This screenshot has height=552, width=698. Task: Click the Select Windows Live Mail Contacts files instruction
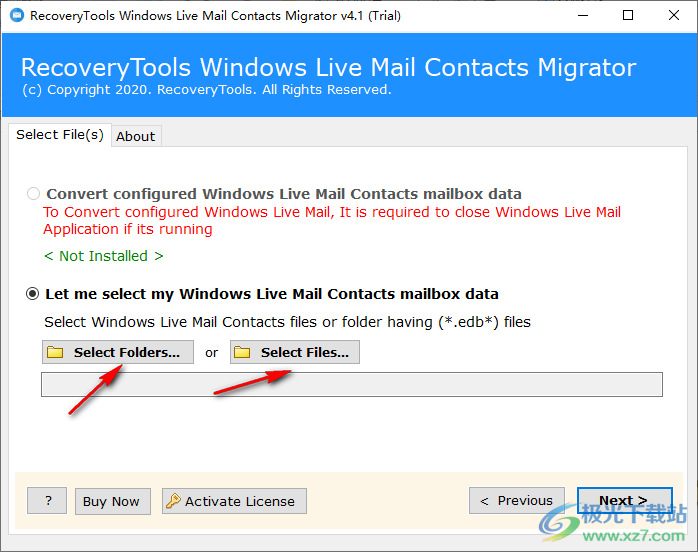(287, 322)
